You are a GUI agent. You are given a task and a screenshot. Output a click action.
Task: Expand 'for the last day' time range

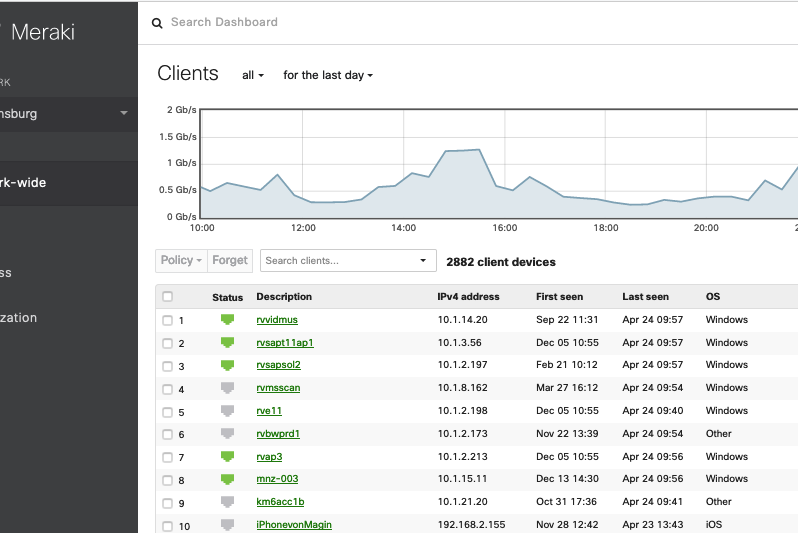[327, 75]
